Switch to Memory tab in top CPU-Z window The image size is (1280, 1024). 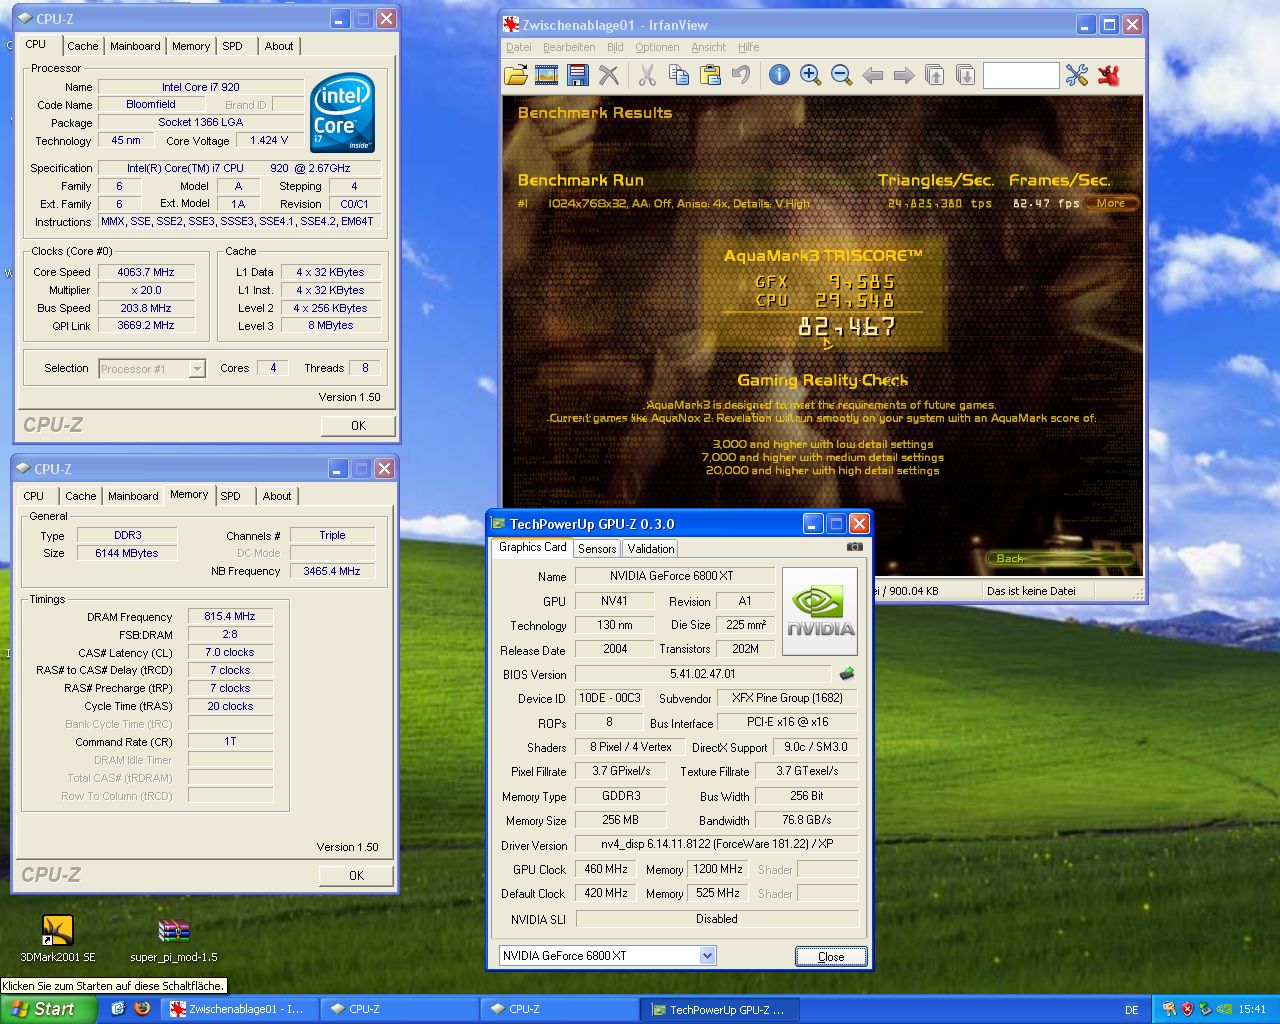(x=191, y=46)
